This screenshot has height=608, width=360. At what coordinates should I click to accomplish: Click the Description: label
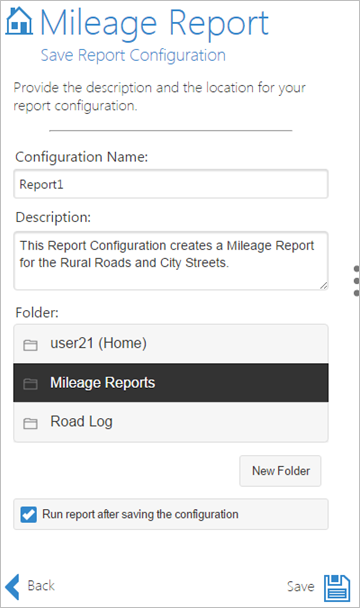53,217
